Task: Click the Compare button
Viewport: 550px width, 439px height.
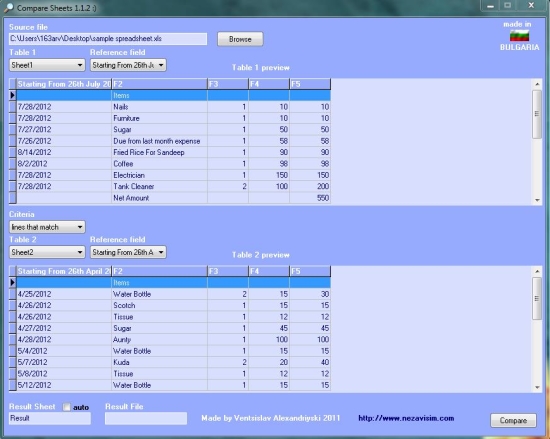Action: [513, 420]
